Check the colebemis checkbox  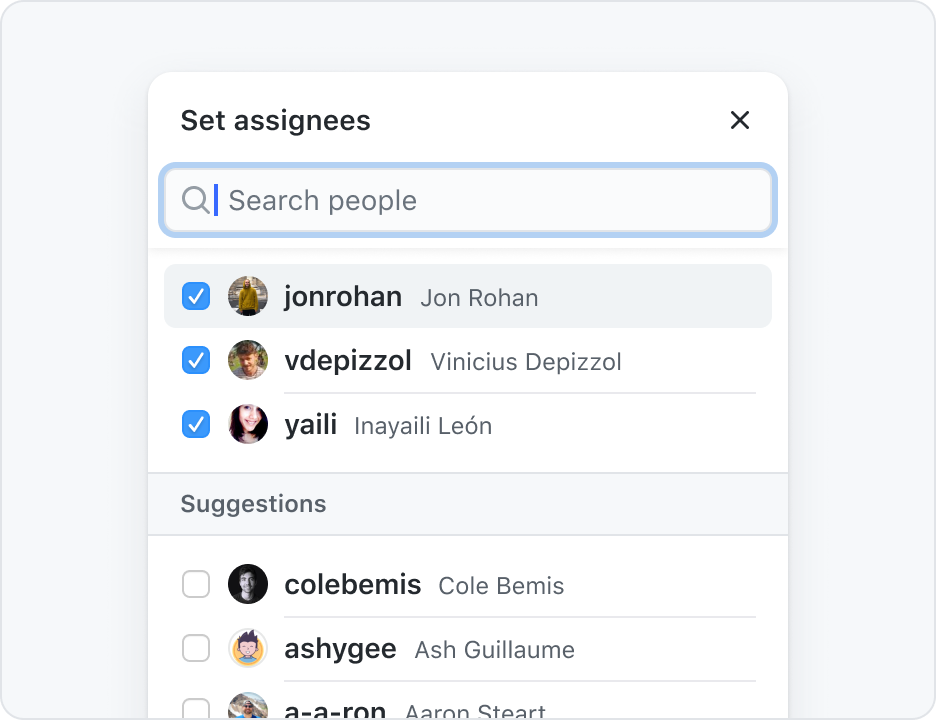pyautogui.click(x=196, y=584)
